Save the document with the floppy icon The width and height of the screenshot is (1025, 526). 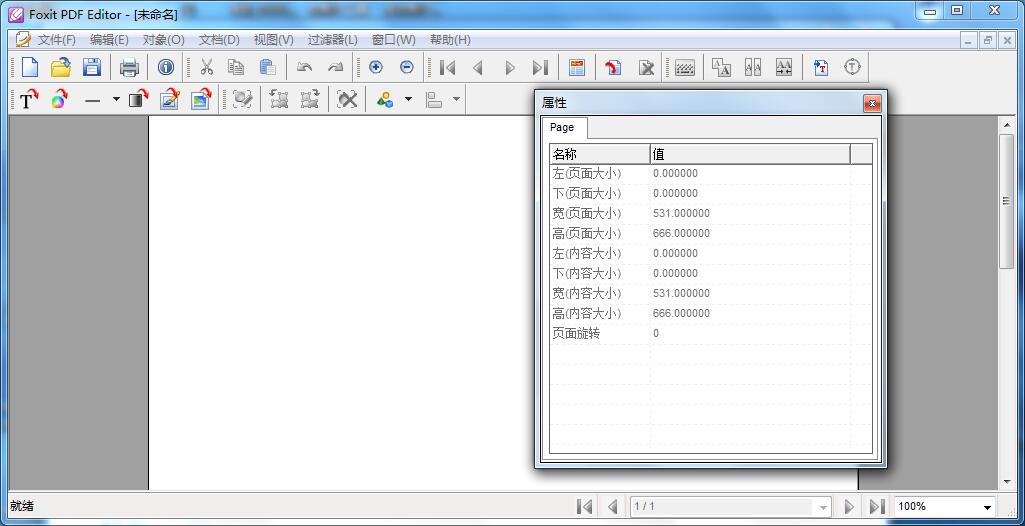click(x=92, y=67)
